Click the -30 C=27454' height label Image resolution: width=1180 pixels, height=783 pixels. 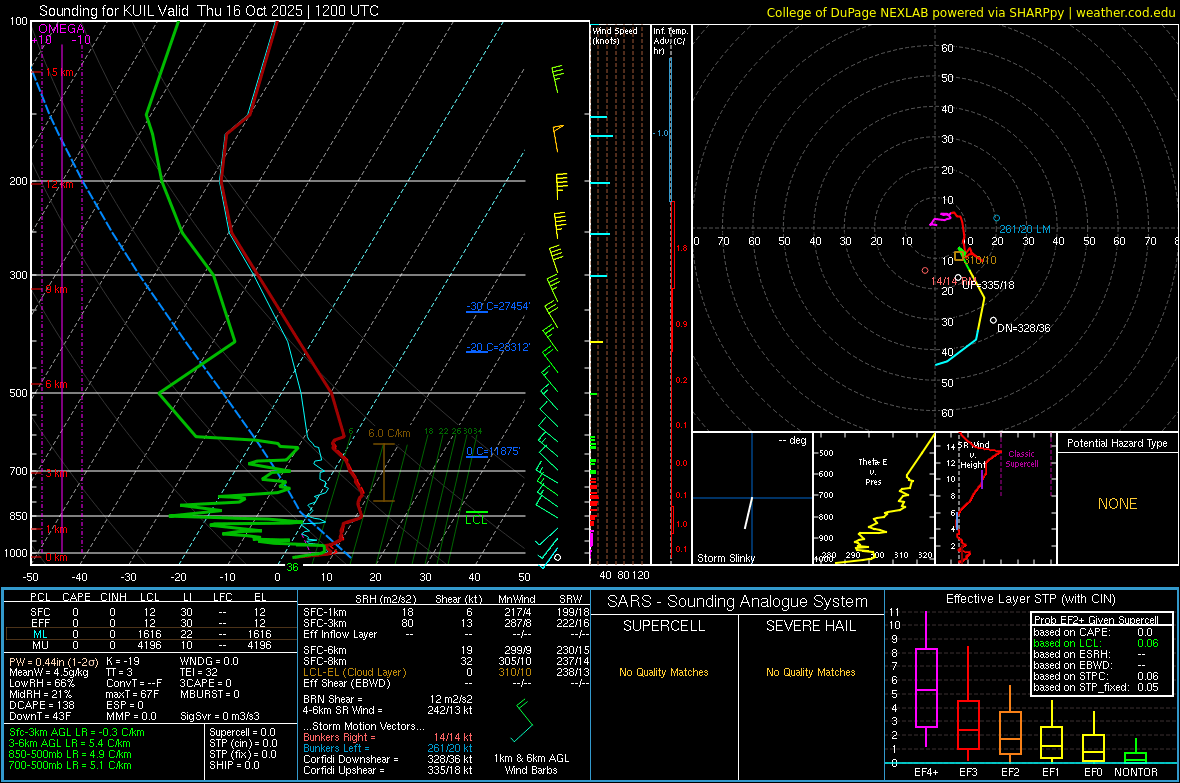pos(498,306)
